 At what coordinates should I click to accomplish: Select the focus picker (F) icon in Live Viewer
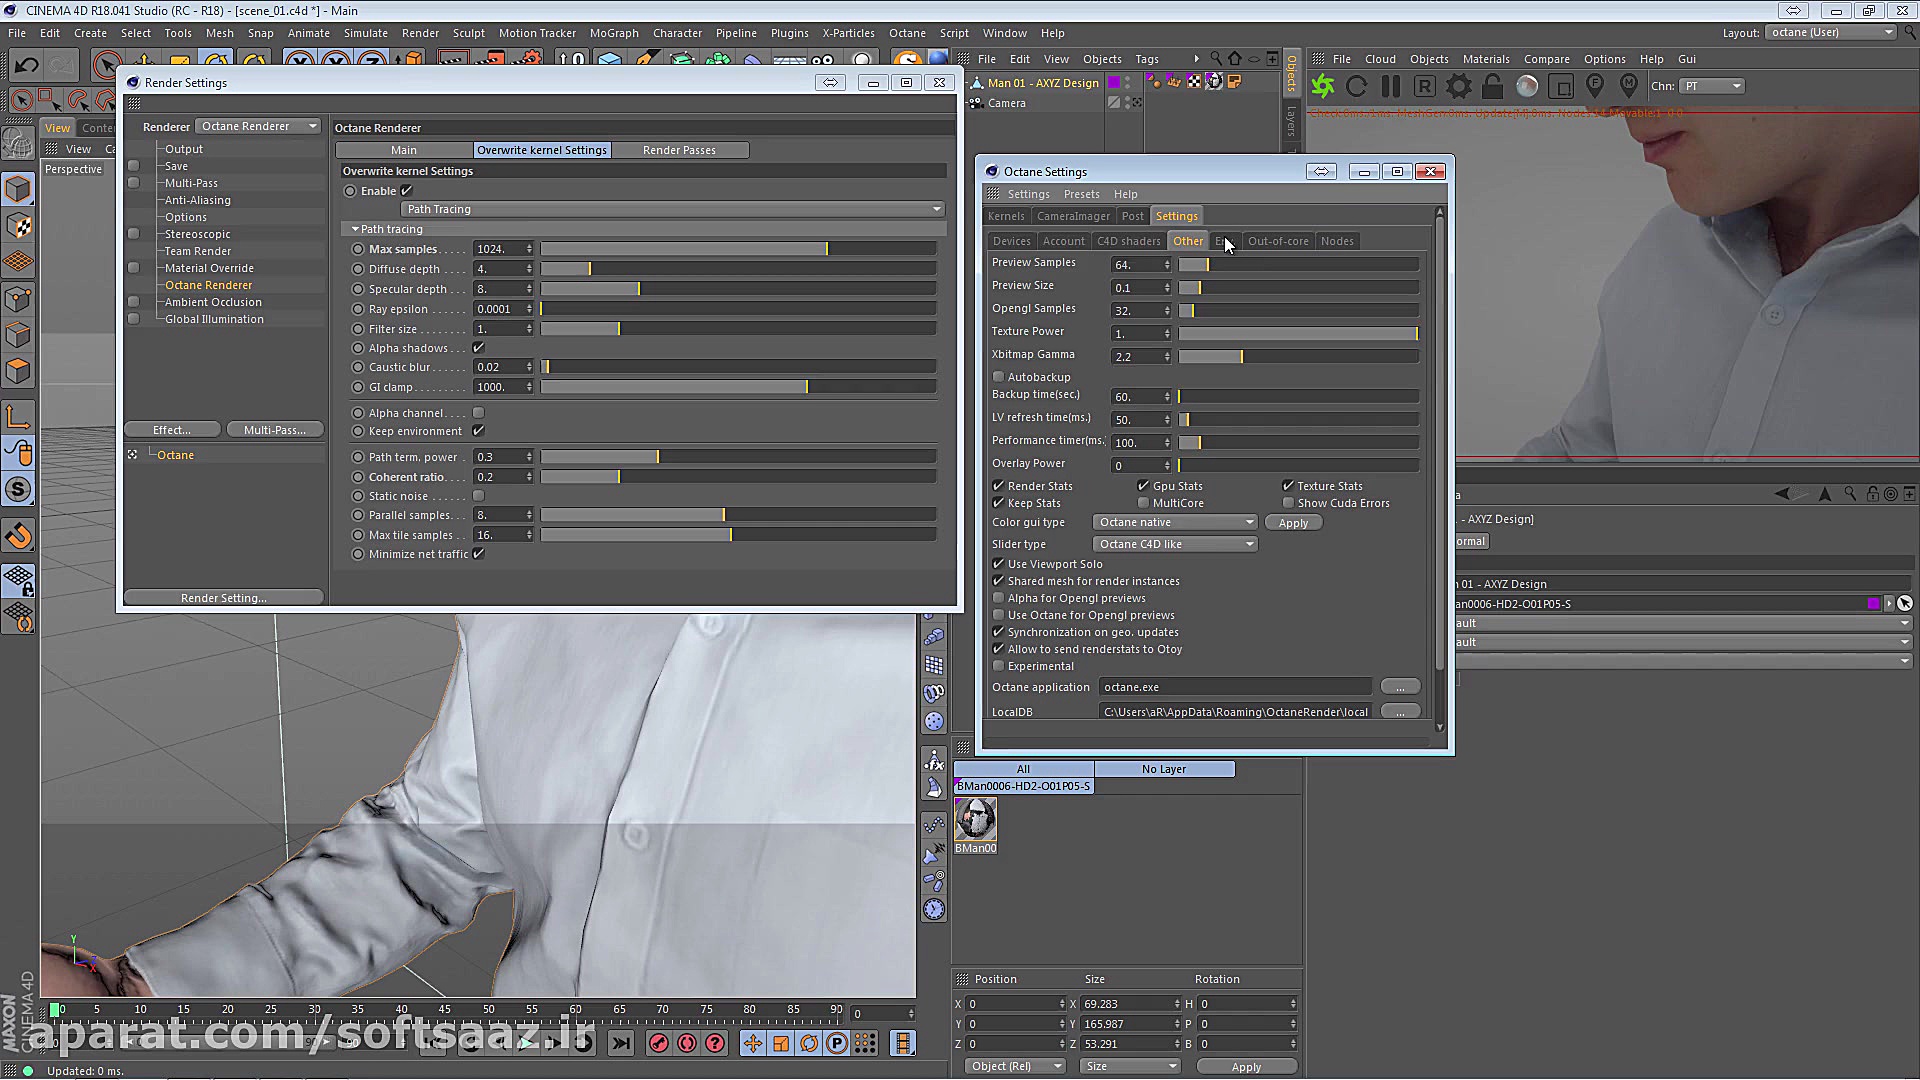tap(1595, 86)
